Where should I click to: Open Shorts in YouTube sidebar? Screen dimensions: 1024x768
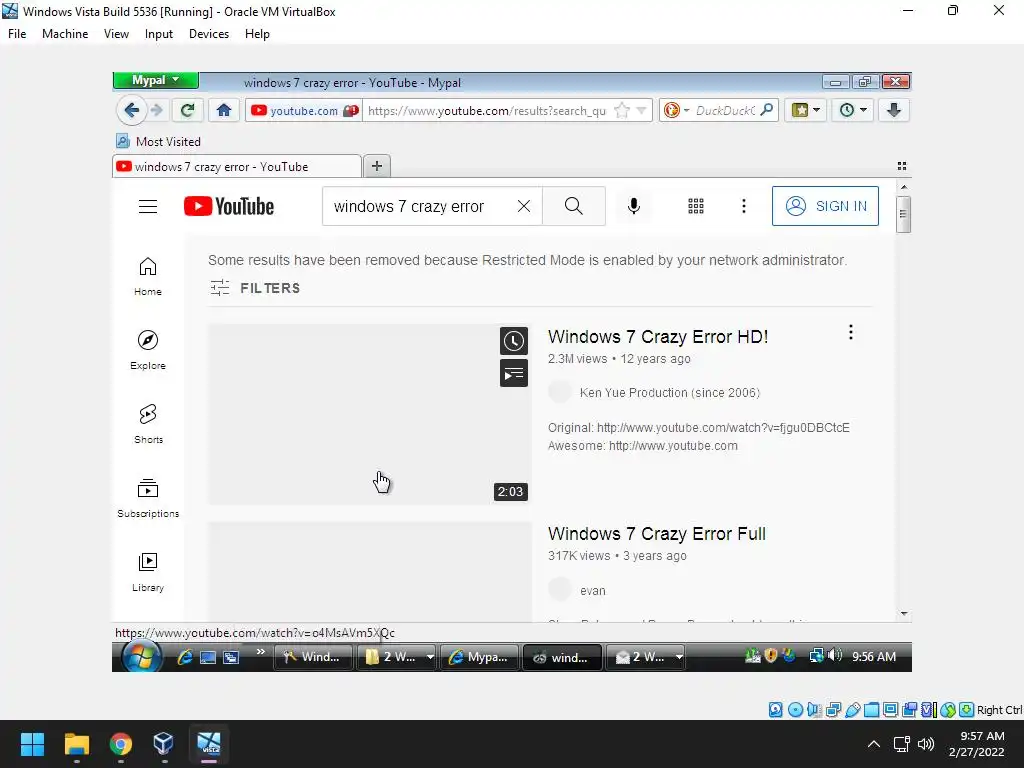[x=148, y=424]
